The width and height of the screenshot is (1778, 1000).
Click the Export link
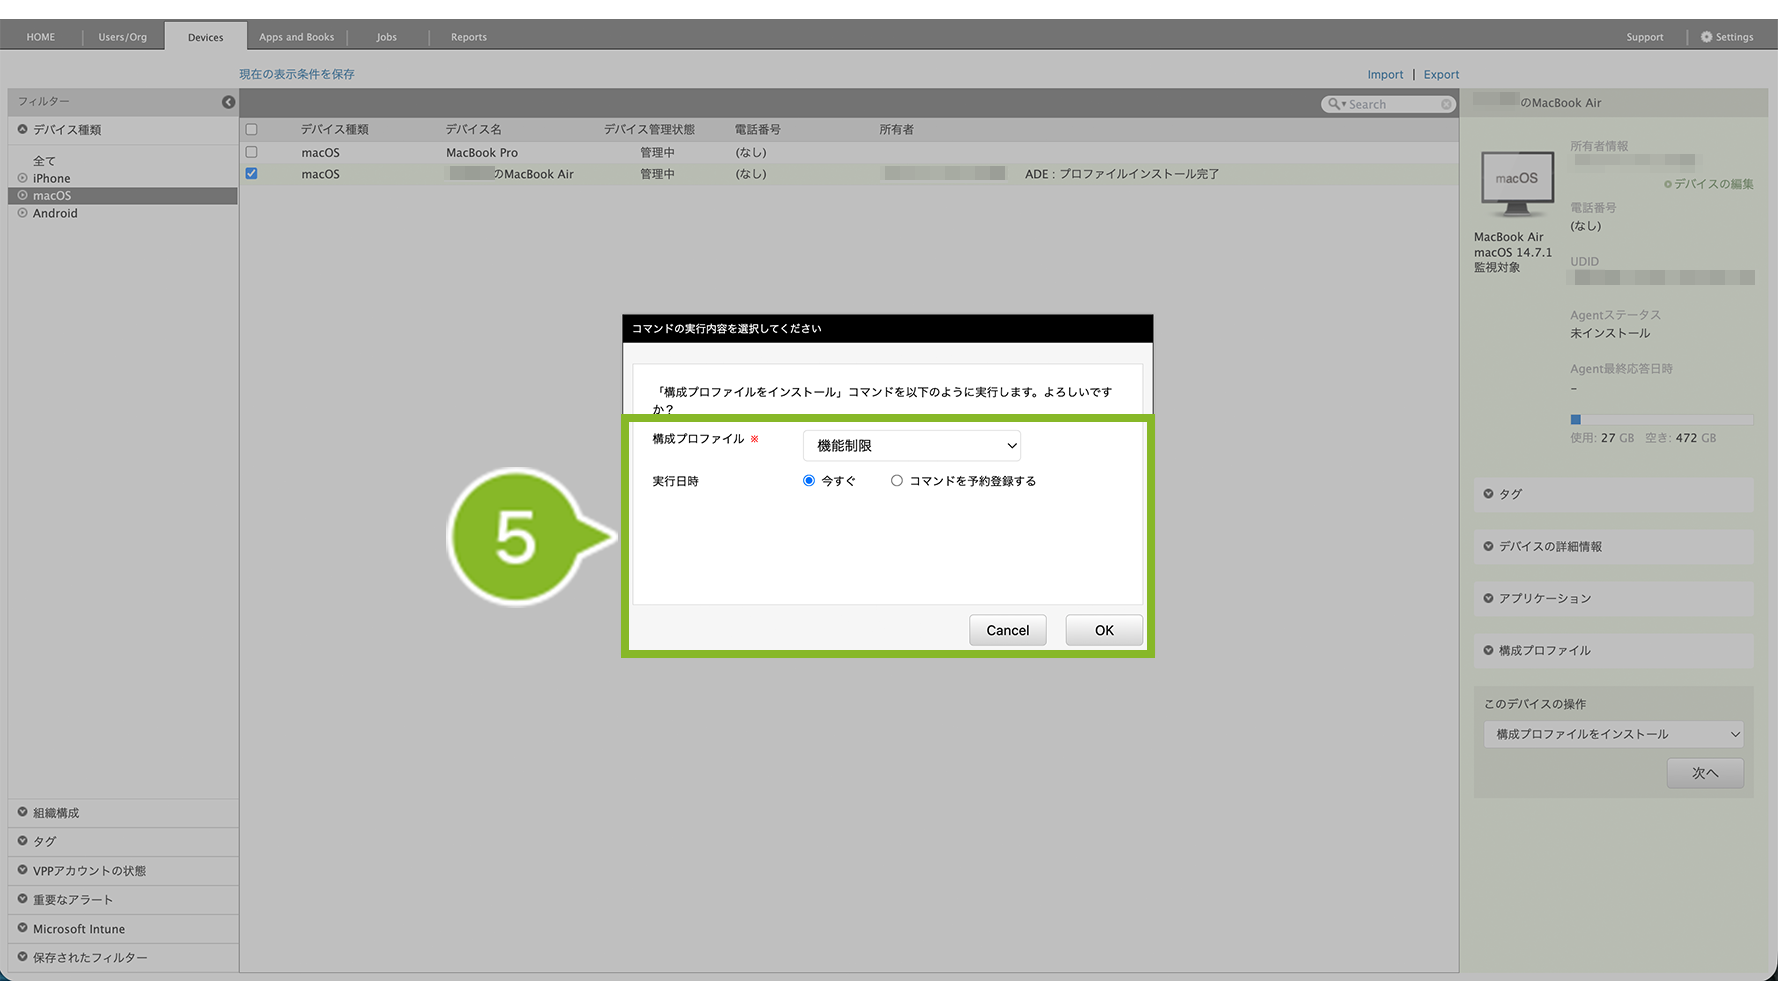1441,75
